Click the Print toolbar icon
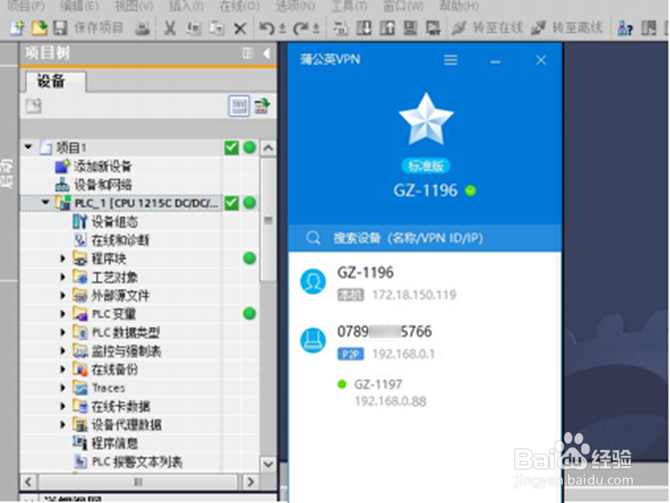 click(x=142, y=29)
